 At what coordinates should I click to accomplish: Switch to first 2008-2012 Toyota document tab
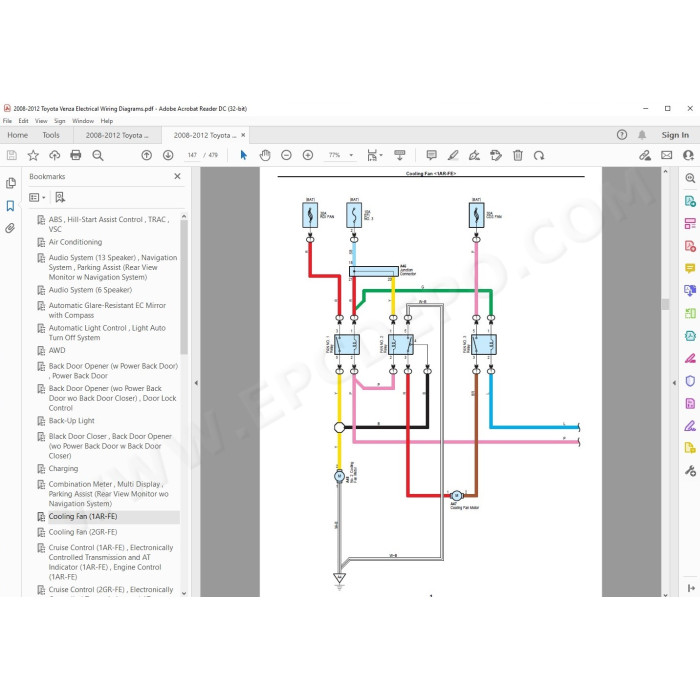117,135
